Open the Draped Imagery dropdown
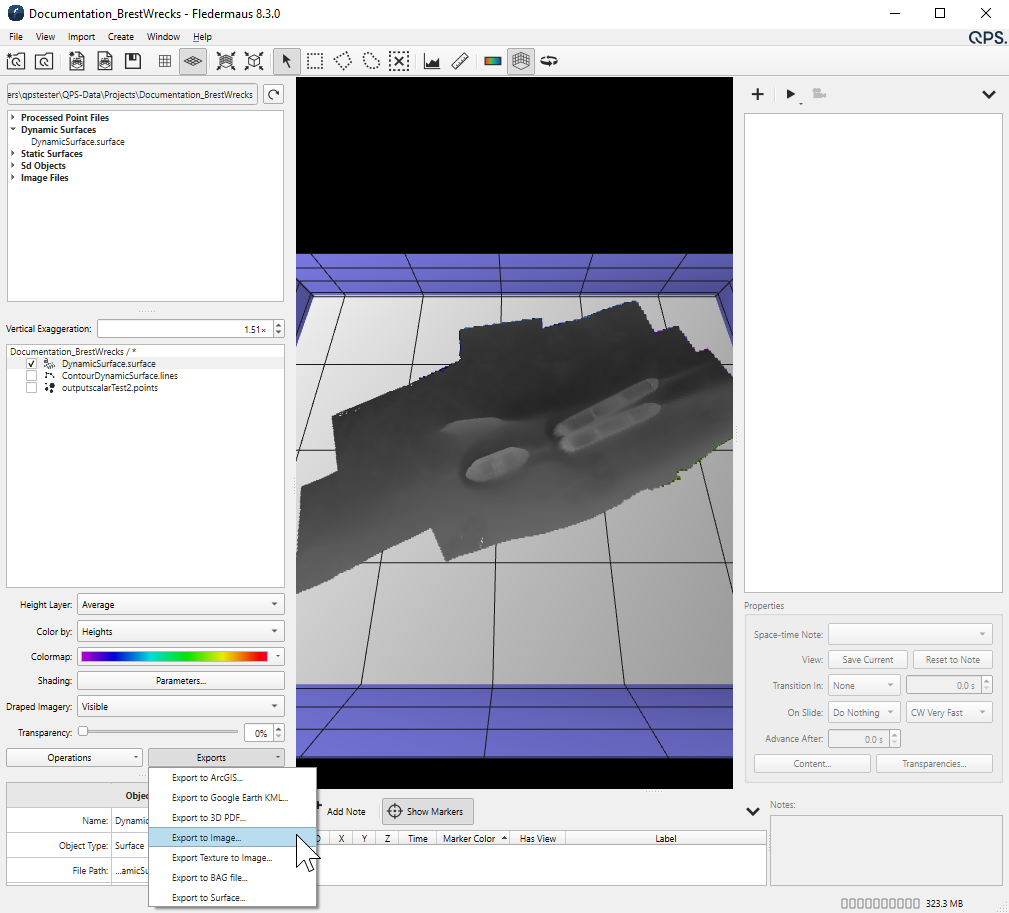This screenshot has width=1009, height=913. point(180,707)
